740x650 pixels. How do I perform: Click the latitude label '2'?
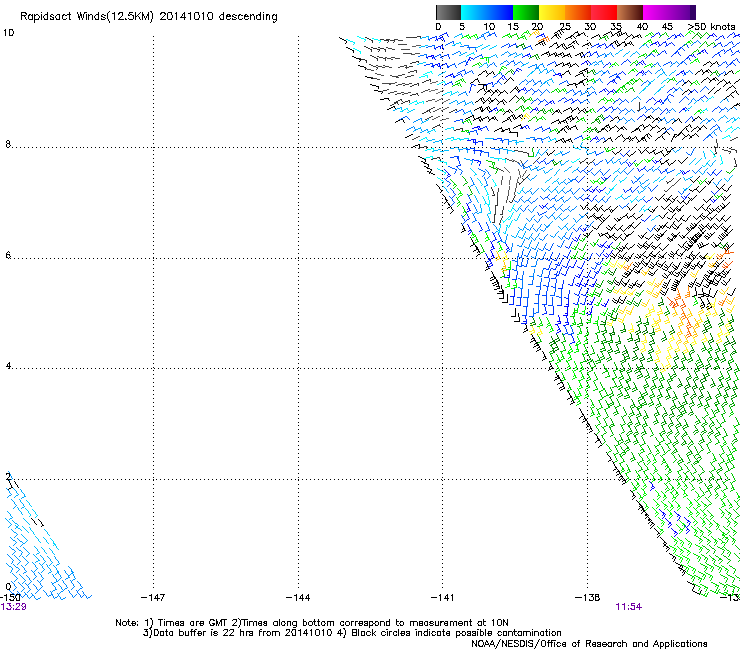[x=8, y=476]
